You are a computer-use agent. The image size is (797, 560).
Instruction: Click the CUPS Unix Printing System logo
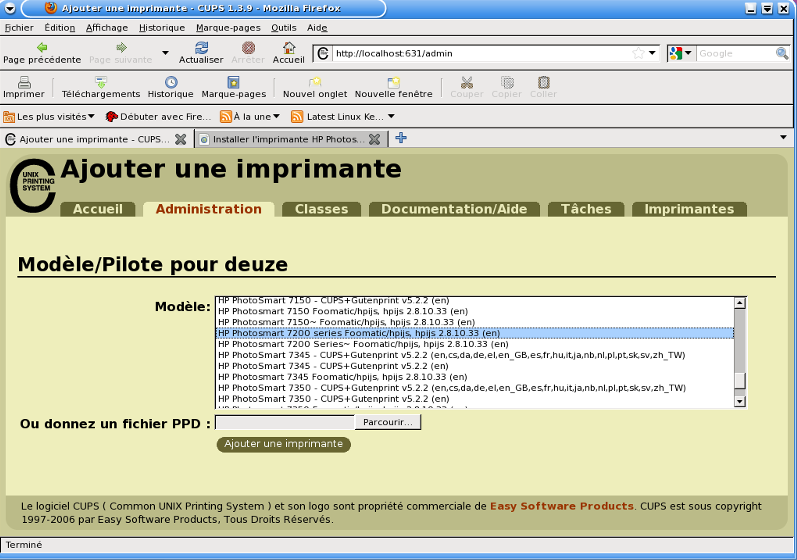[x=33, y=185]
